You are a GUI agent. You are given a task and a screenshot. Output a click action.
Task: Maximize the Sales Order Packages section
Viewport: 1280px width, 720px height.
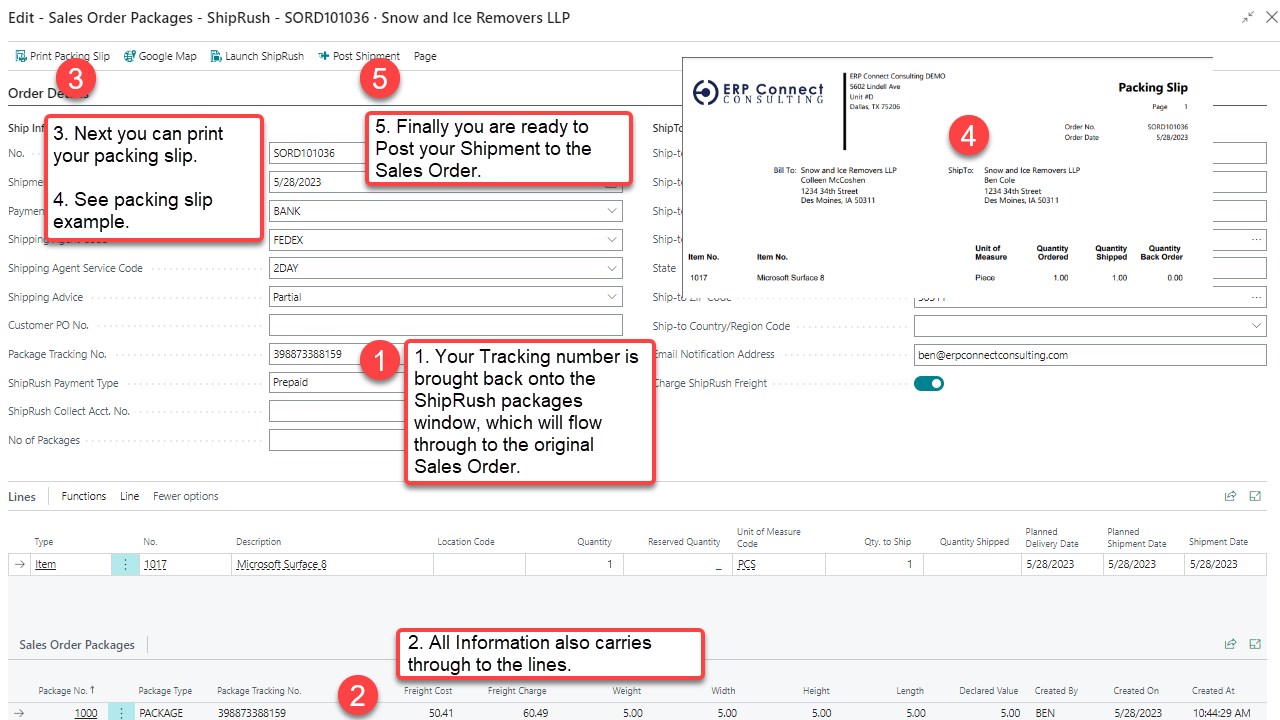pyautogui.click(x=1255, y=644)
